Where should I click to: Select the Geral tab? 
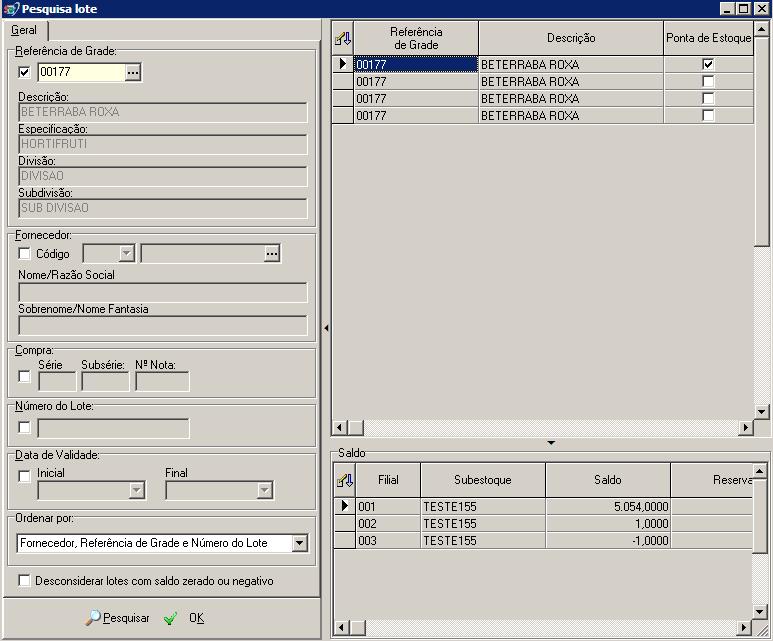coord(23,30)
